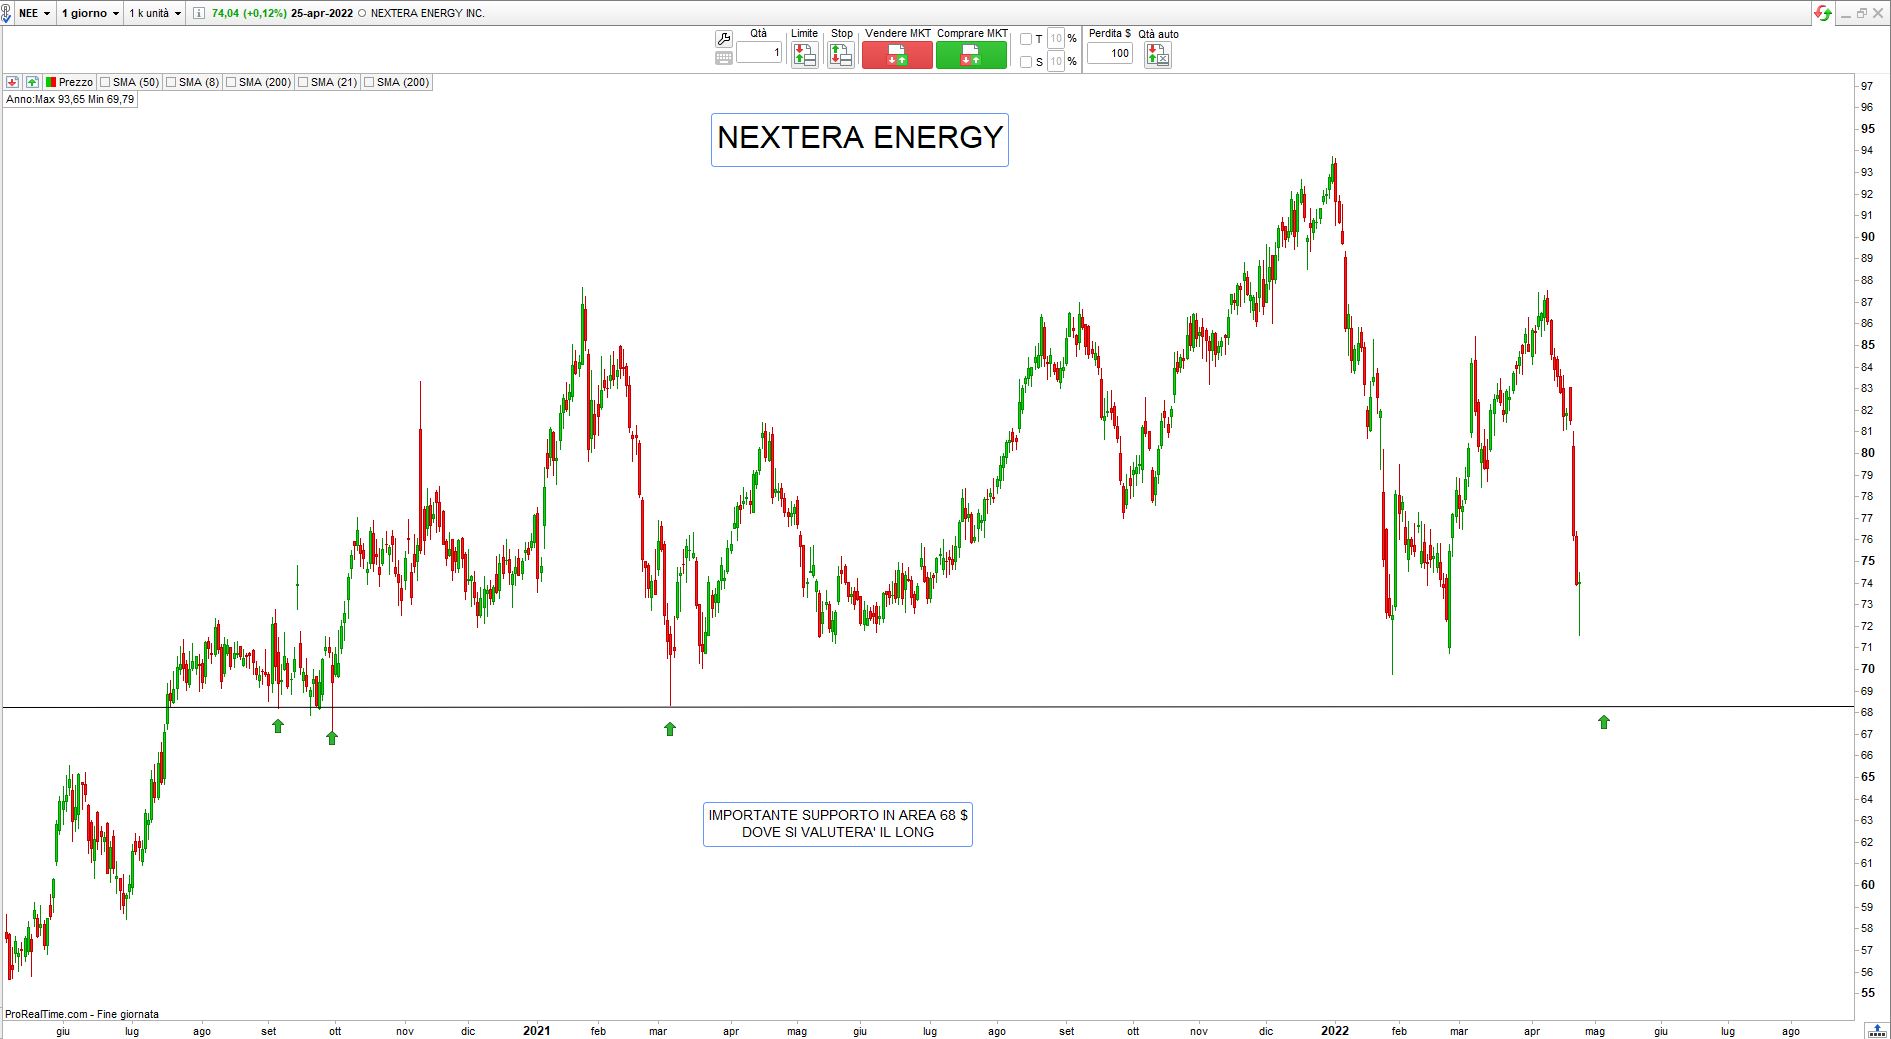This screenshot has width=1891, height=1039.
Task: Place a Limite order using its icon
Action: (x=804, y=55)
